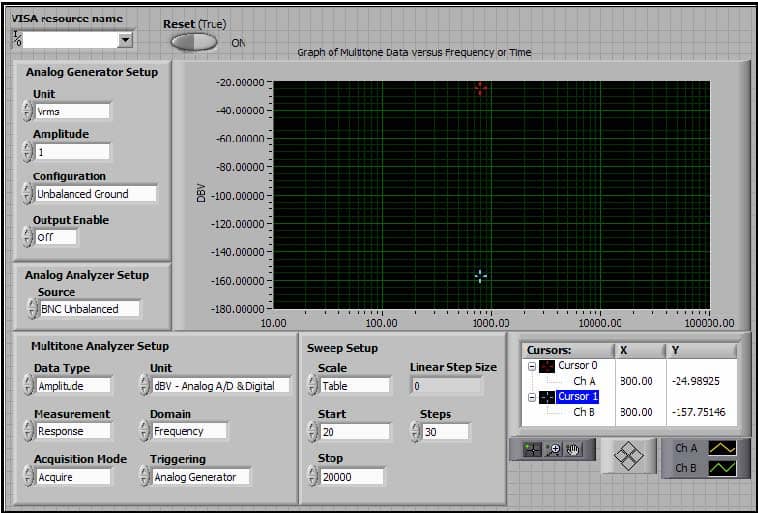Select the pan hand tool
Image resolution: width=758 pixels, height=513 pixels.
(573, 450)
